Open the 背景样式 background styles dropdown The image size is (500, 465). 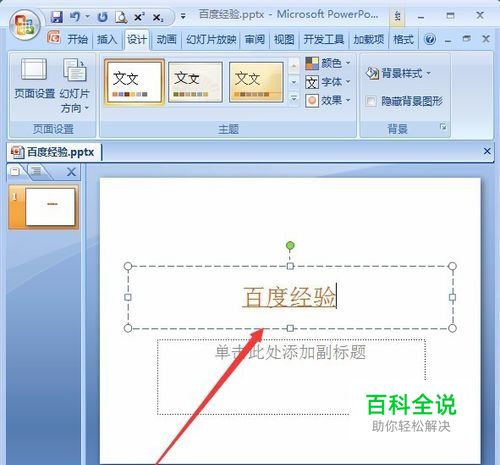(x=398, y=73)
